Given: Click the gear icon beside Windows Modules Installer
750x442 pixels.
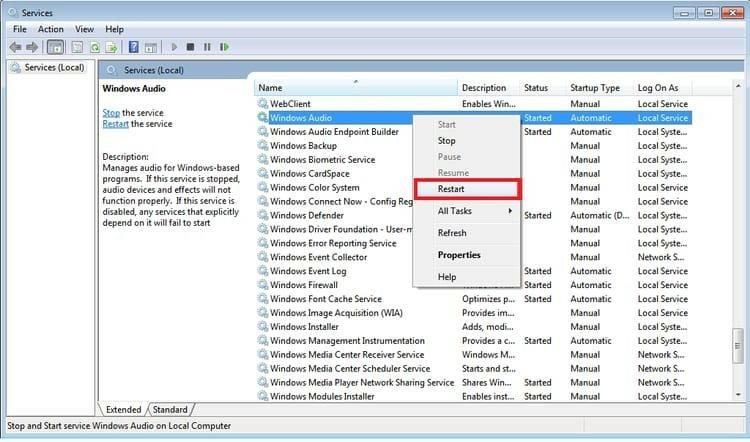Looking at the screenshot, I should tap(263, 396).
